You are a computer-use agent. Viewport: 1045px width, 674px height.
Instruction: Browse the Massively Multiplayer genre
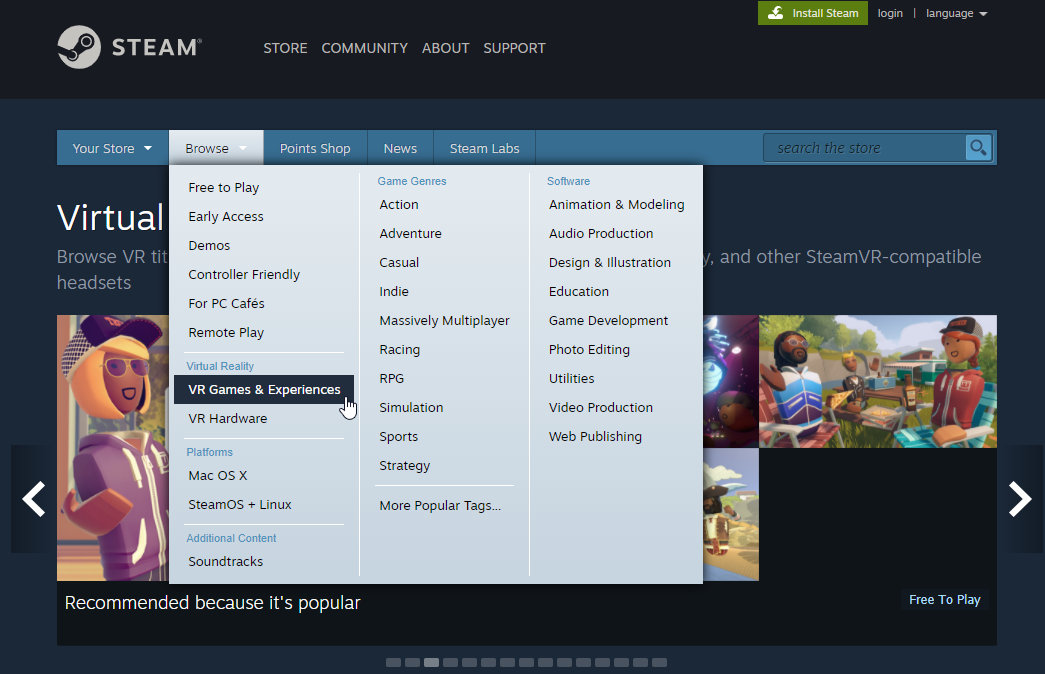coord(445,321)
